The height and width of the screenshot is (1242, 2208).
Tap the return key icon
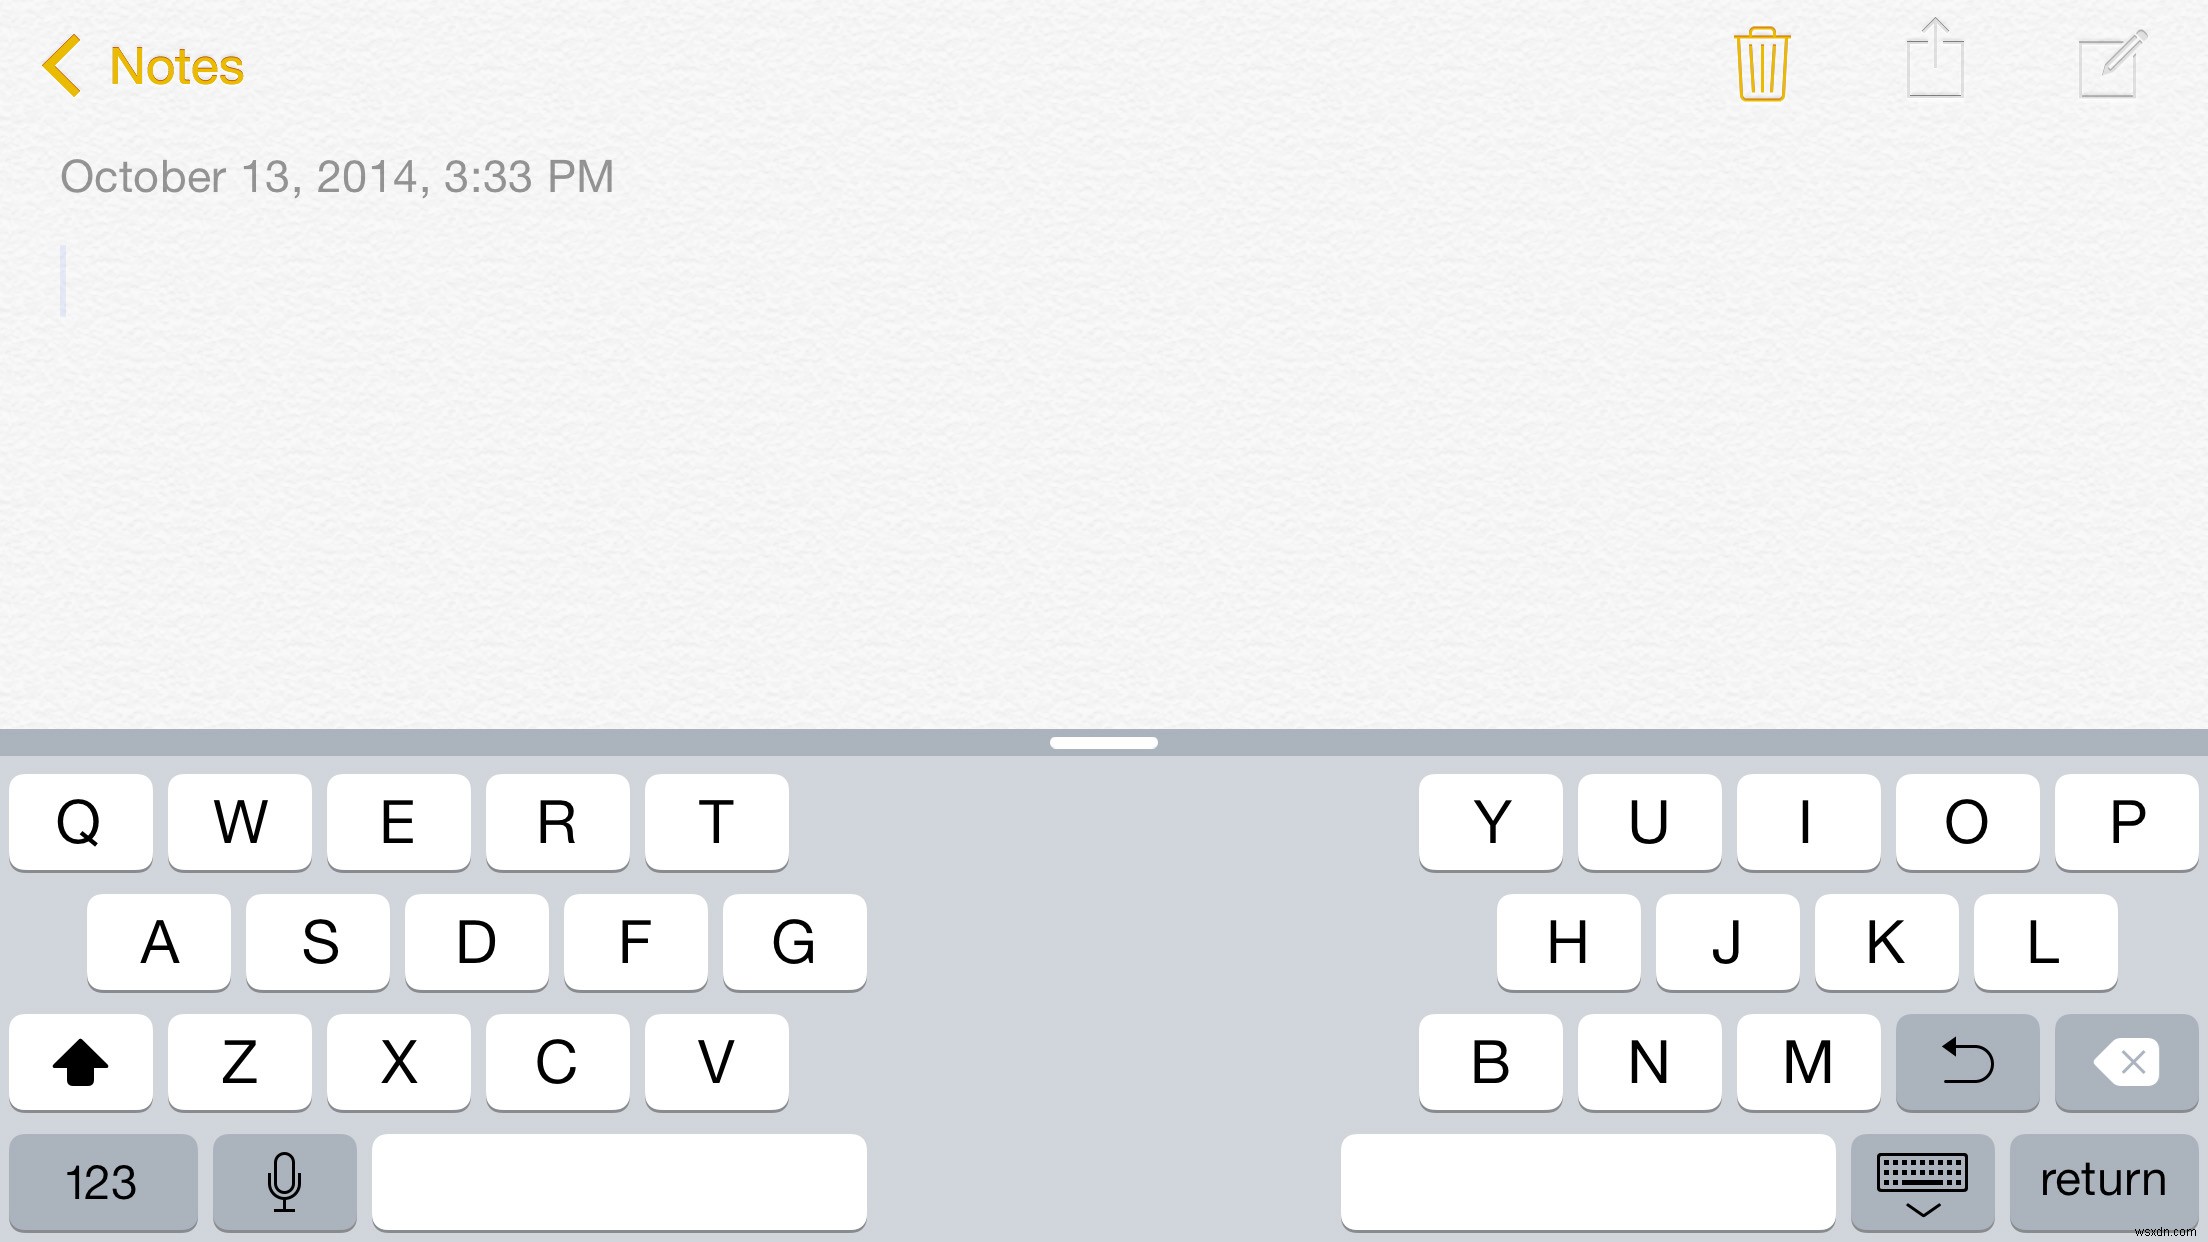click(x=2105, y=1180)
